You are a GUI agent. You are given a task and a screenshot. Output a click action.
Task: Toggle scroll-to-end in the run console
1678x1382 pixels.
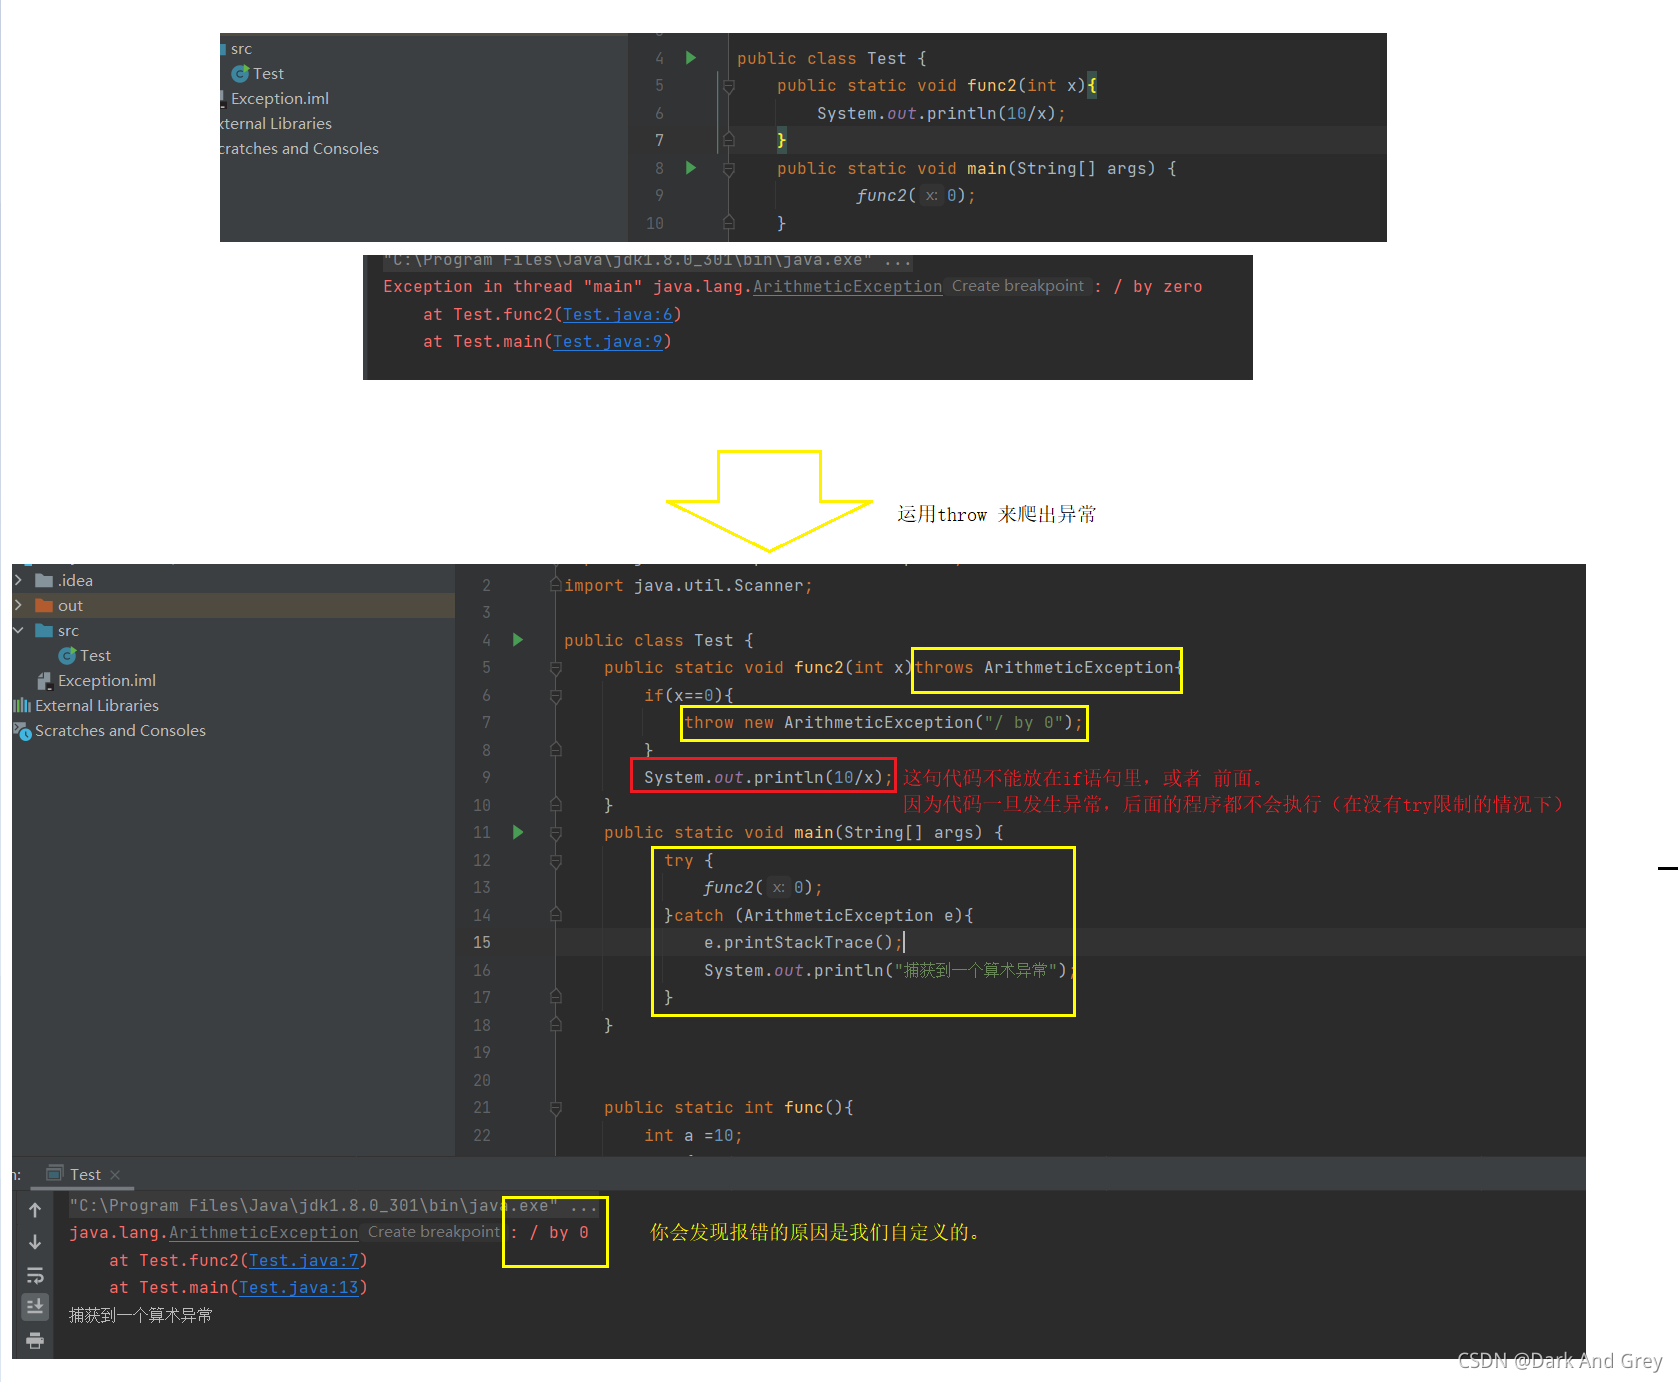coord(35,1307)
